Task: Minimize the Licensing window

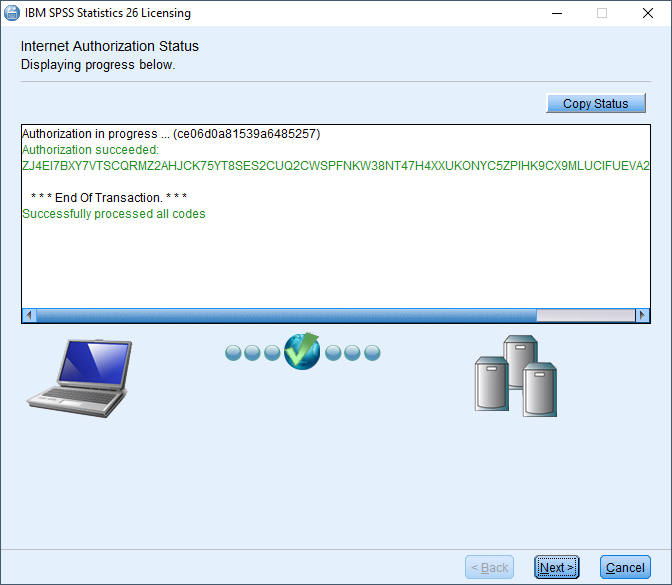Action: coord(557,13)
